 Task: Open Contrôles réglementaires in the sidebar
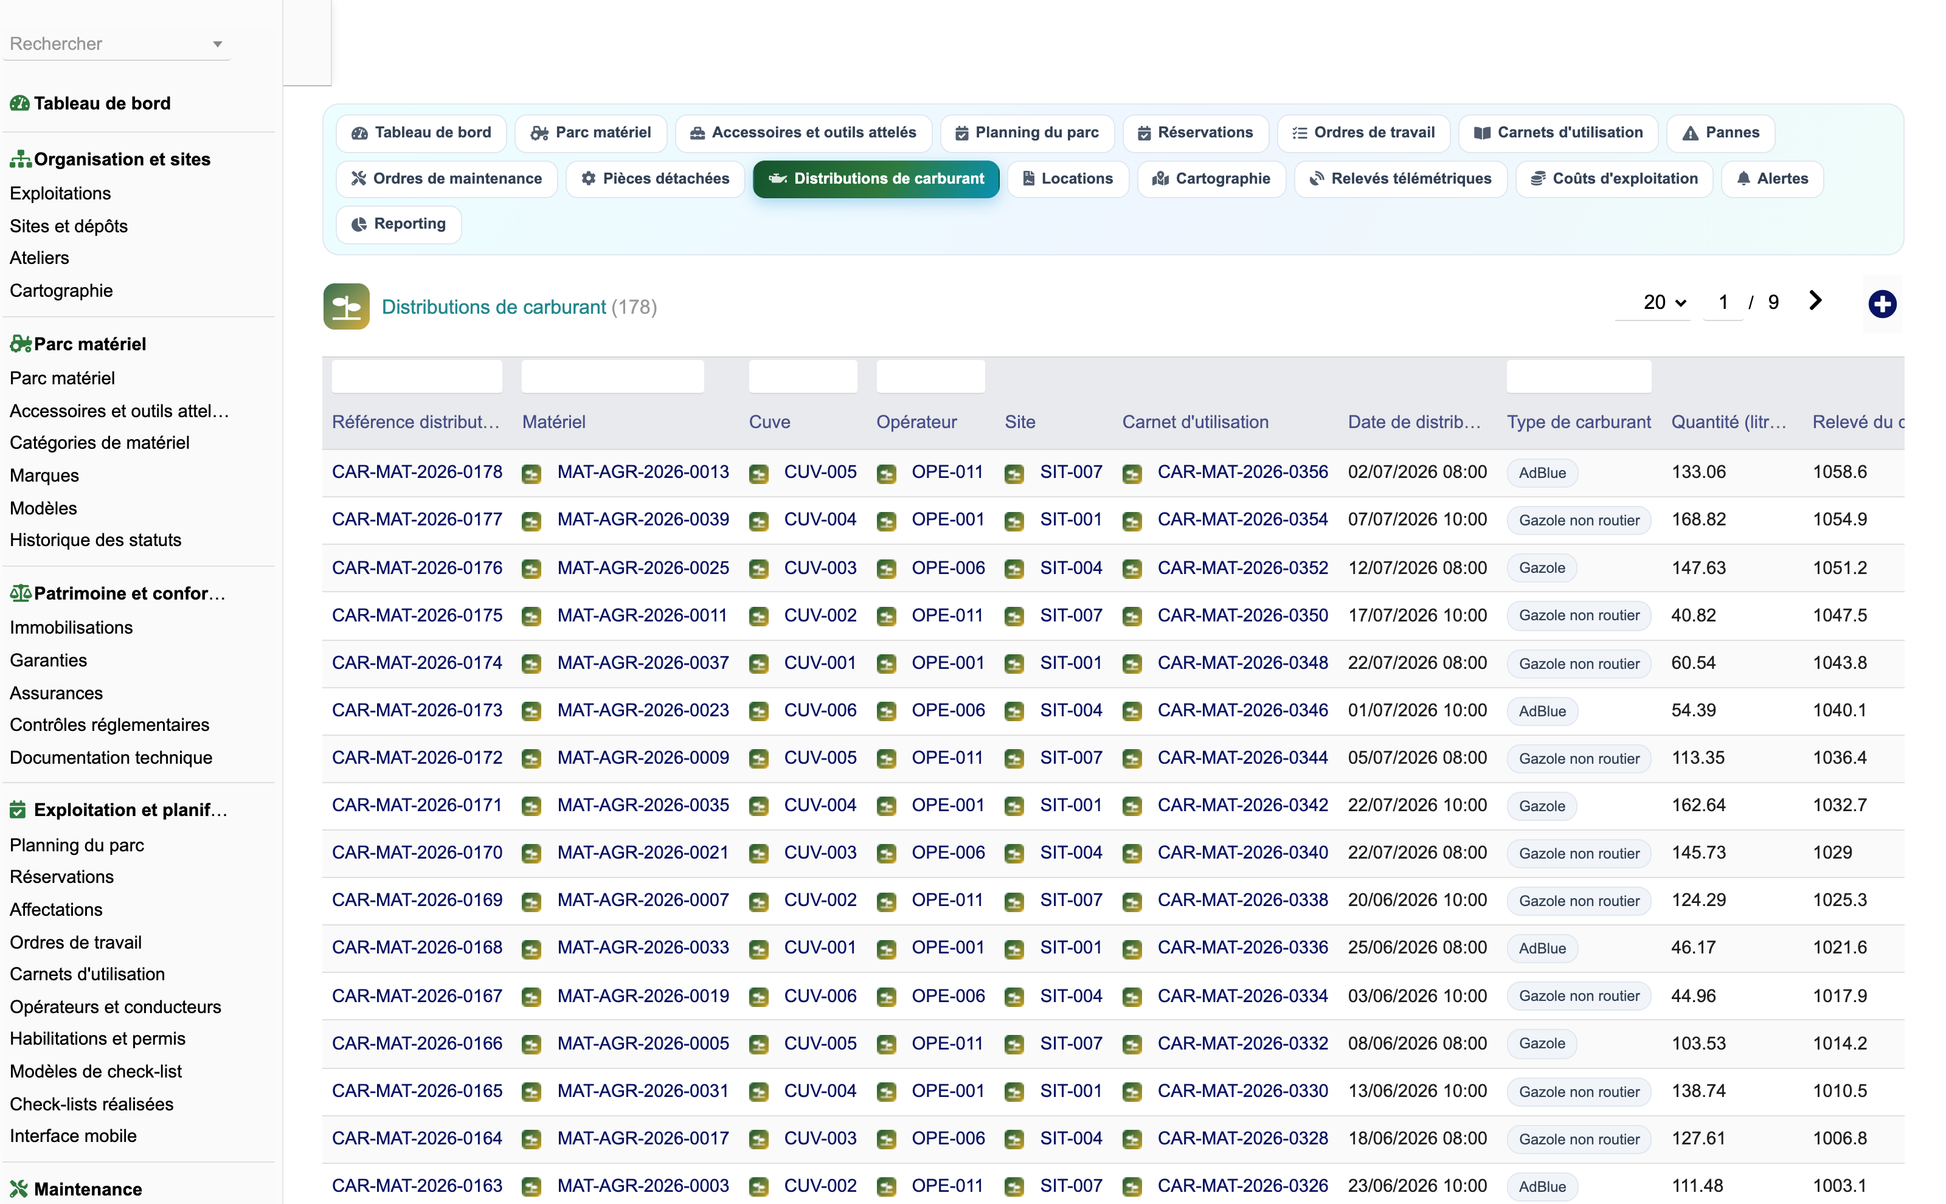pos(110,725)
